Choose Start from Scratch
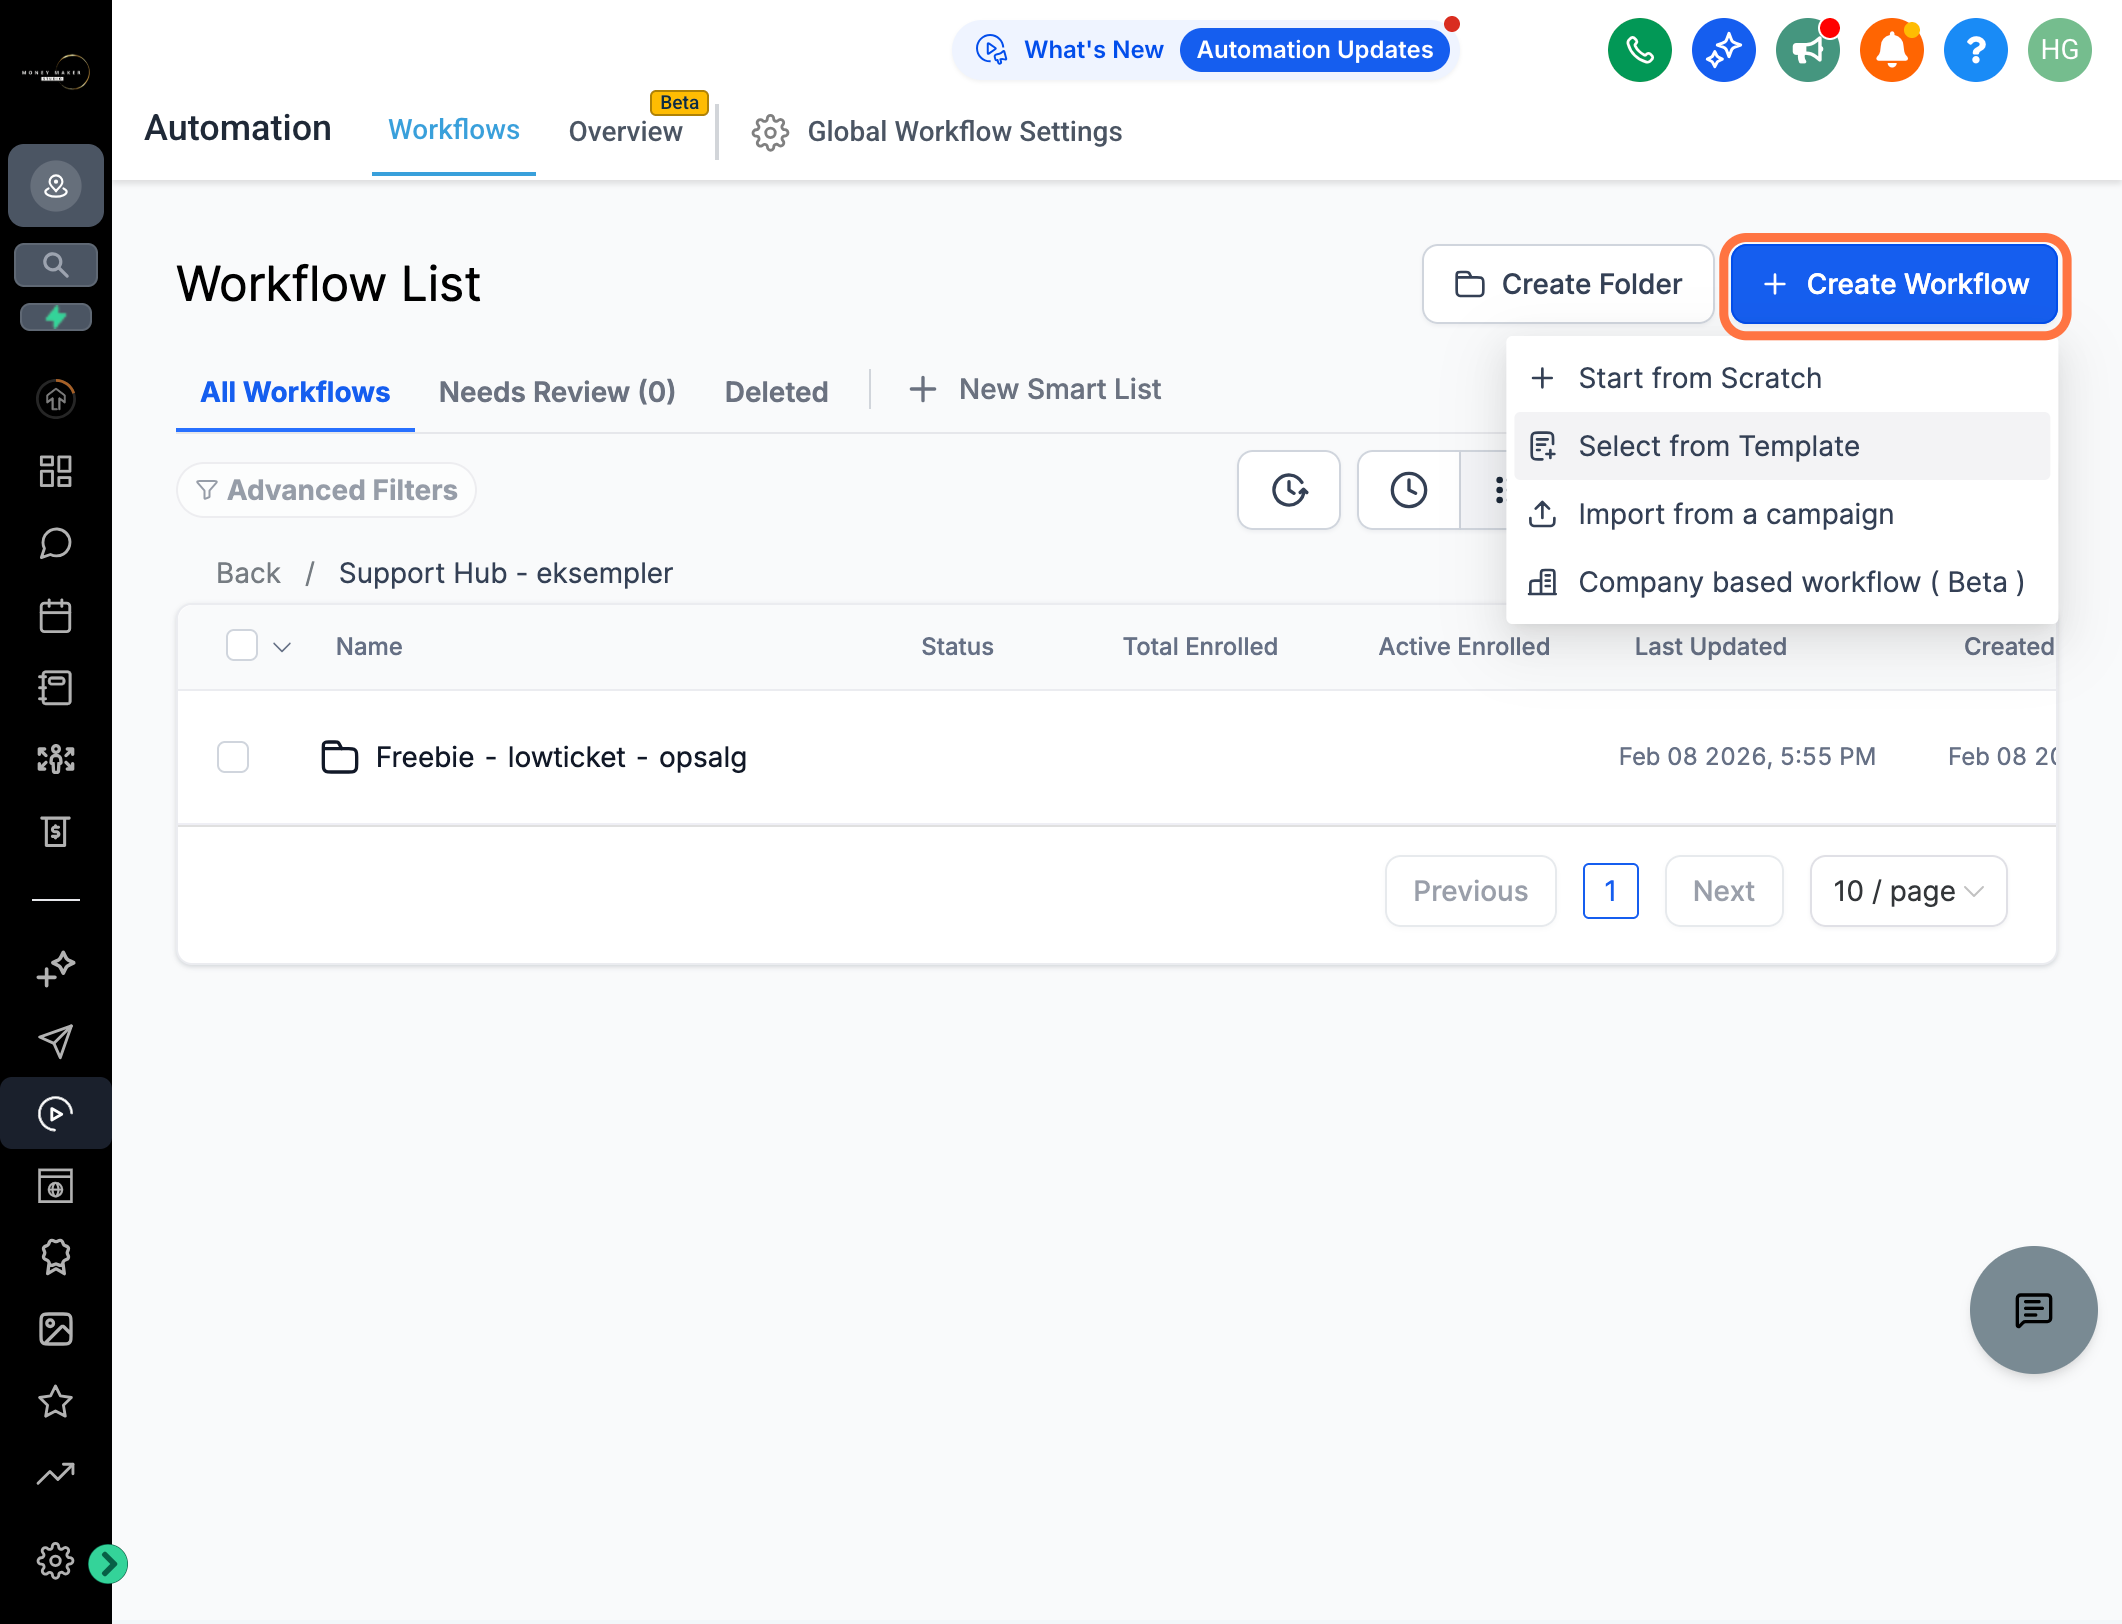Image resolution: width=2122 pixels, height=1624 pixels. coord(1782,378)
